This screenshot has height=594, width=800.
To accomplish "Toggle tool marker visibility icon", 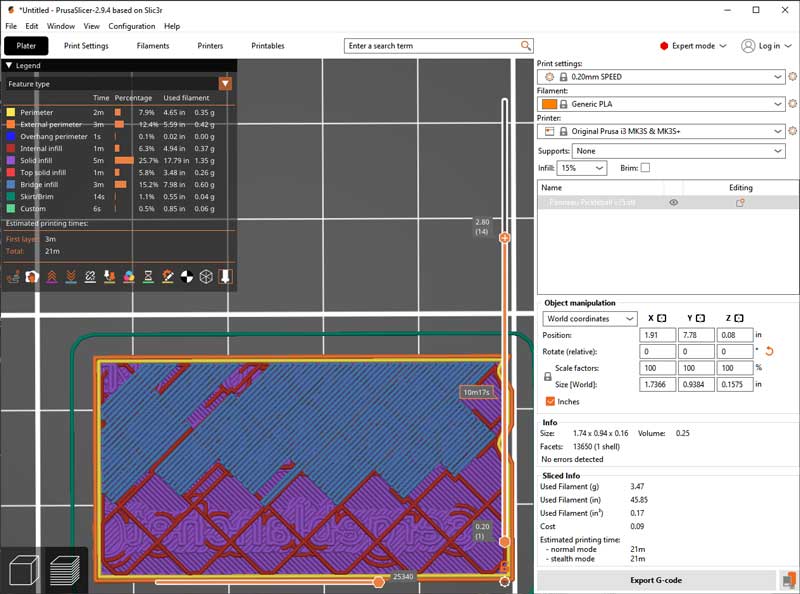I will tap(225, 277).
